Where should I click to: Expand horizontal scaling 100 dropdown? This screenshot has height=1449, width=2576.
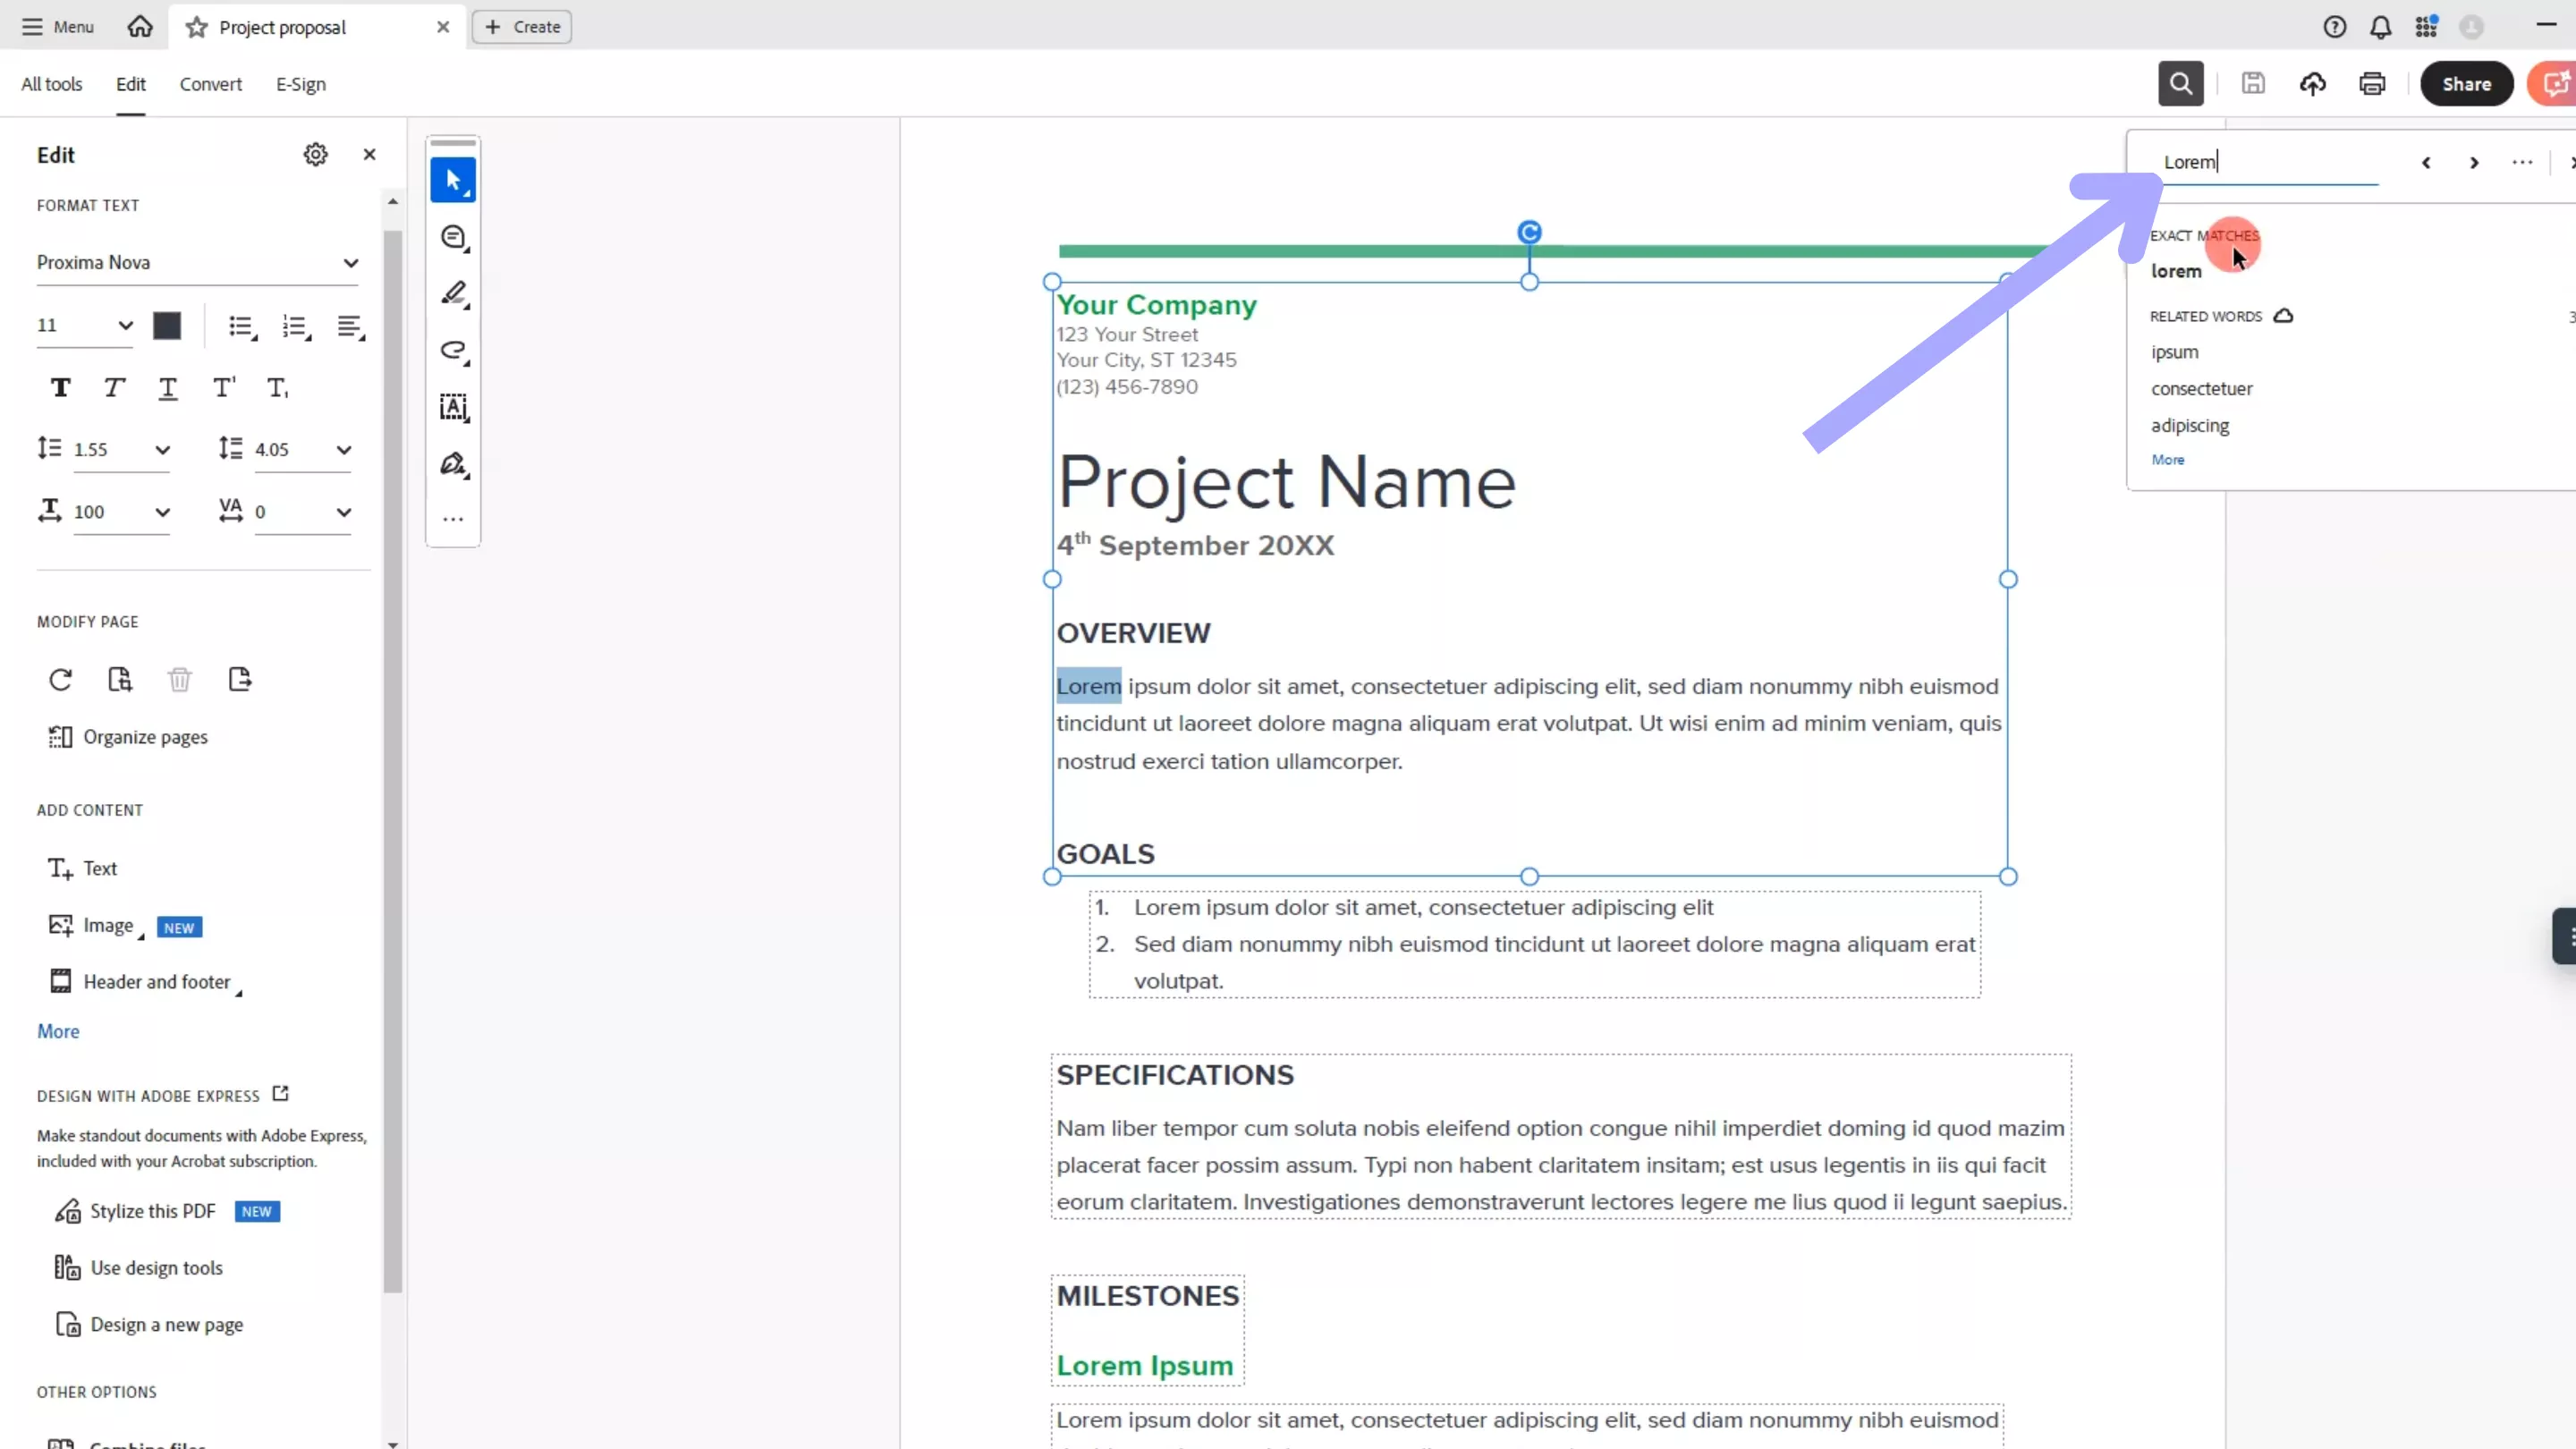(122, 512)
